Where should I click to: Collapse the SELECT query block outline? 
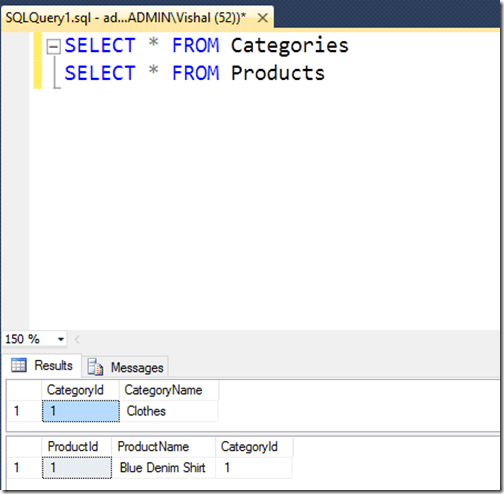53,46
